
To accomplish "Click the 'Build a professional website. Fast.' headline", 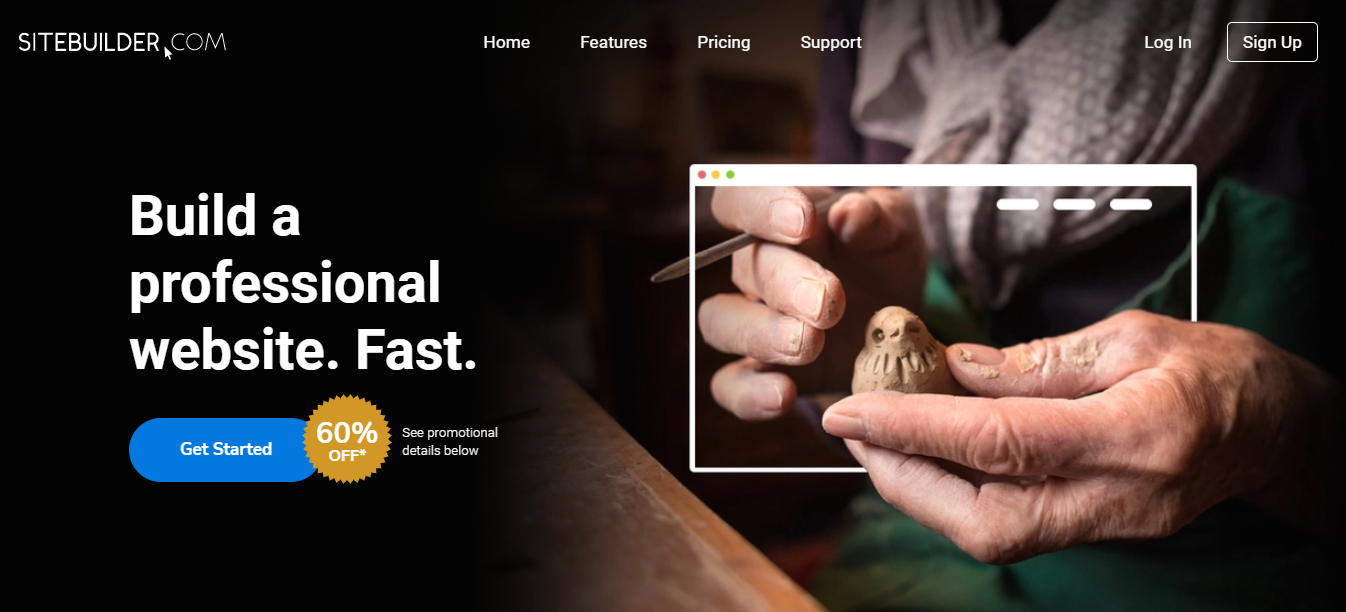I will point(304,283).
